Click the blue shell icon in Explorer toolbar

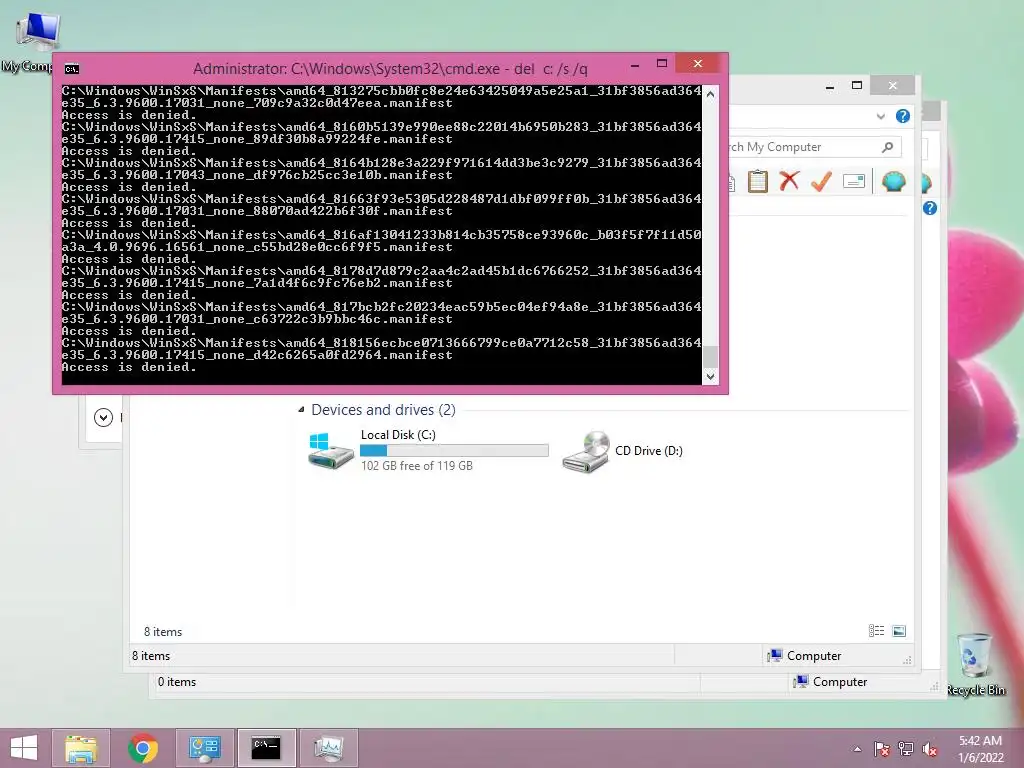click(x=893, y=181)
